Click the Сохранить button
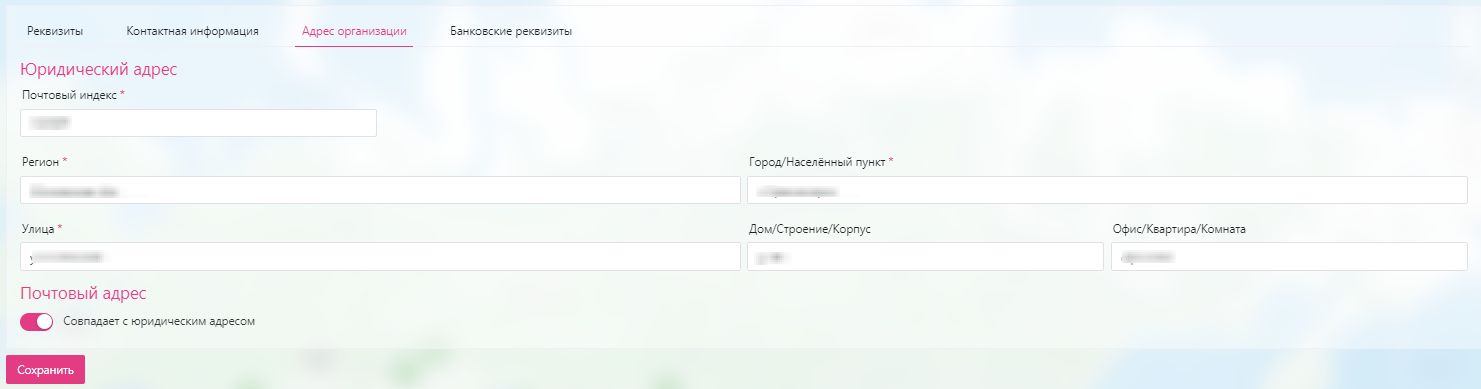 point(46,369)
